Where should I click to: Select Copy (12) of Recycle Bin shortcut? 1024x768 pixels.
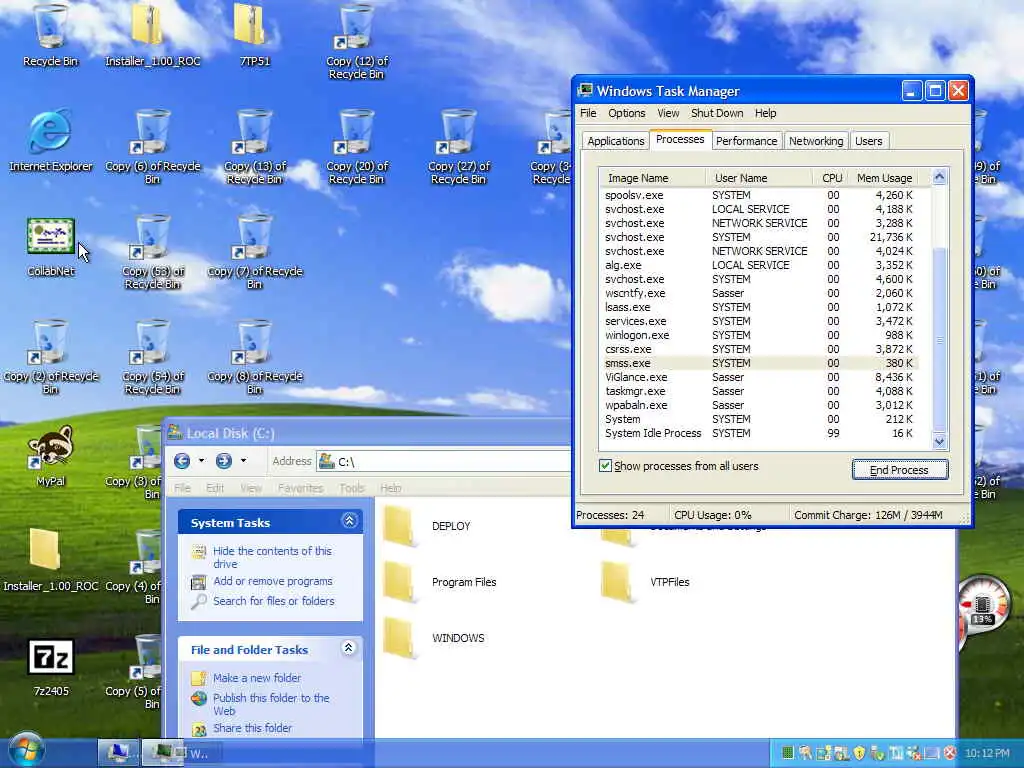356,40
